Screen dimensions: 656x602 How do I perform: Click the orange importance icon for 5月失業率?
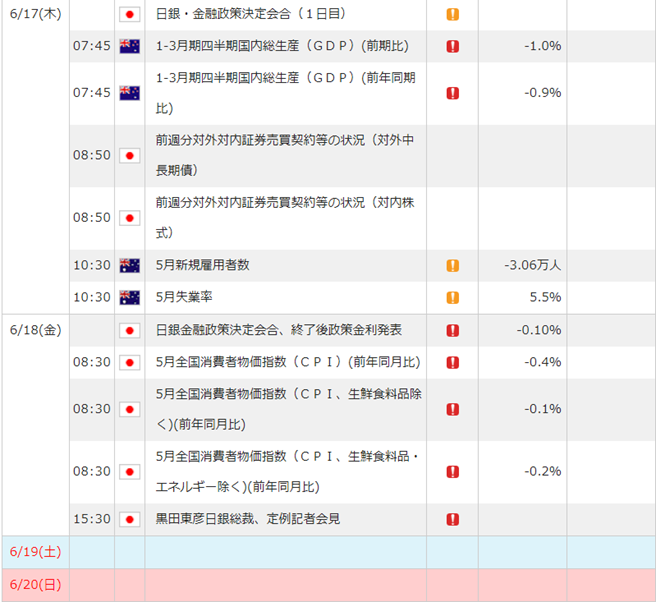coord(453,297)
